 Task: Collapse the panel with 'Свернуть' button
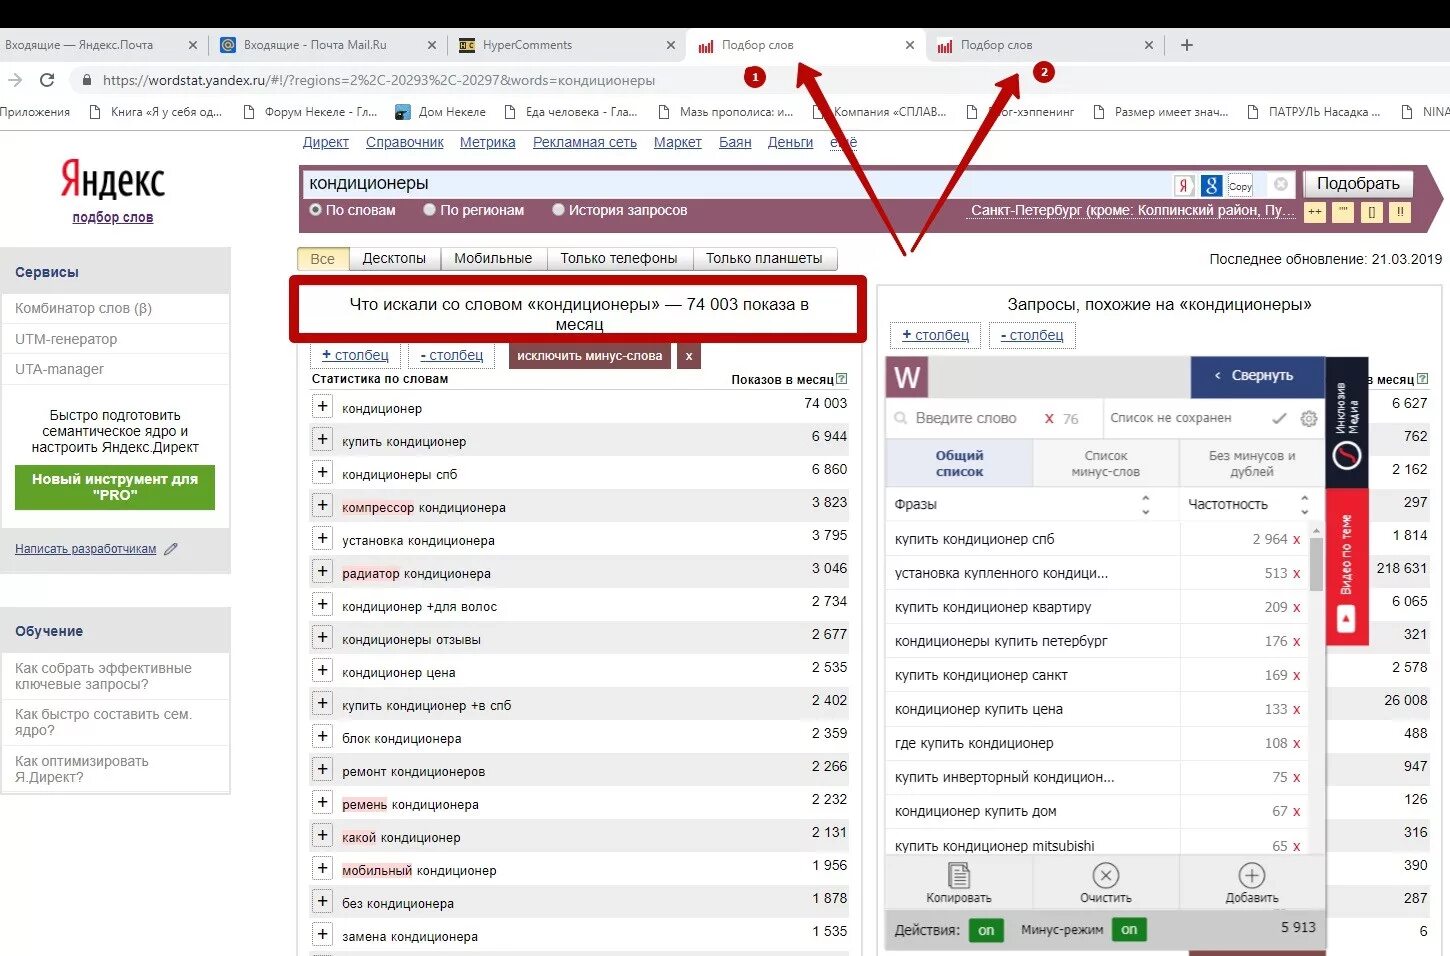1257,376
